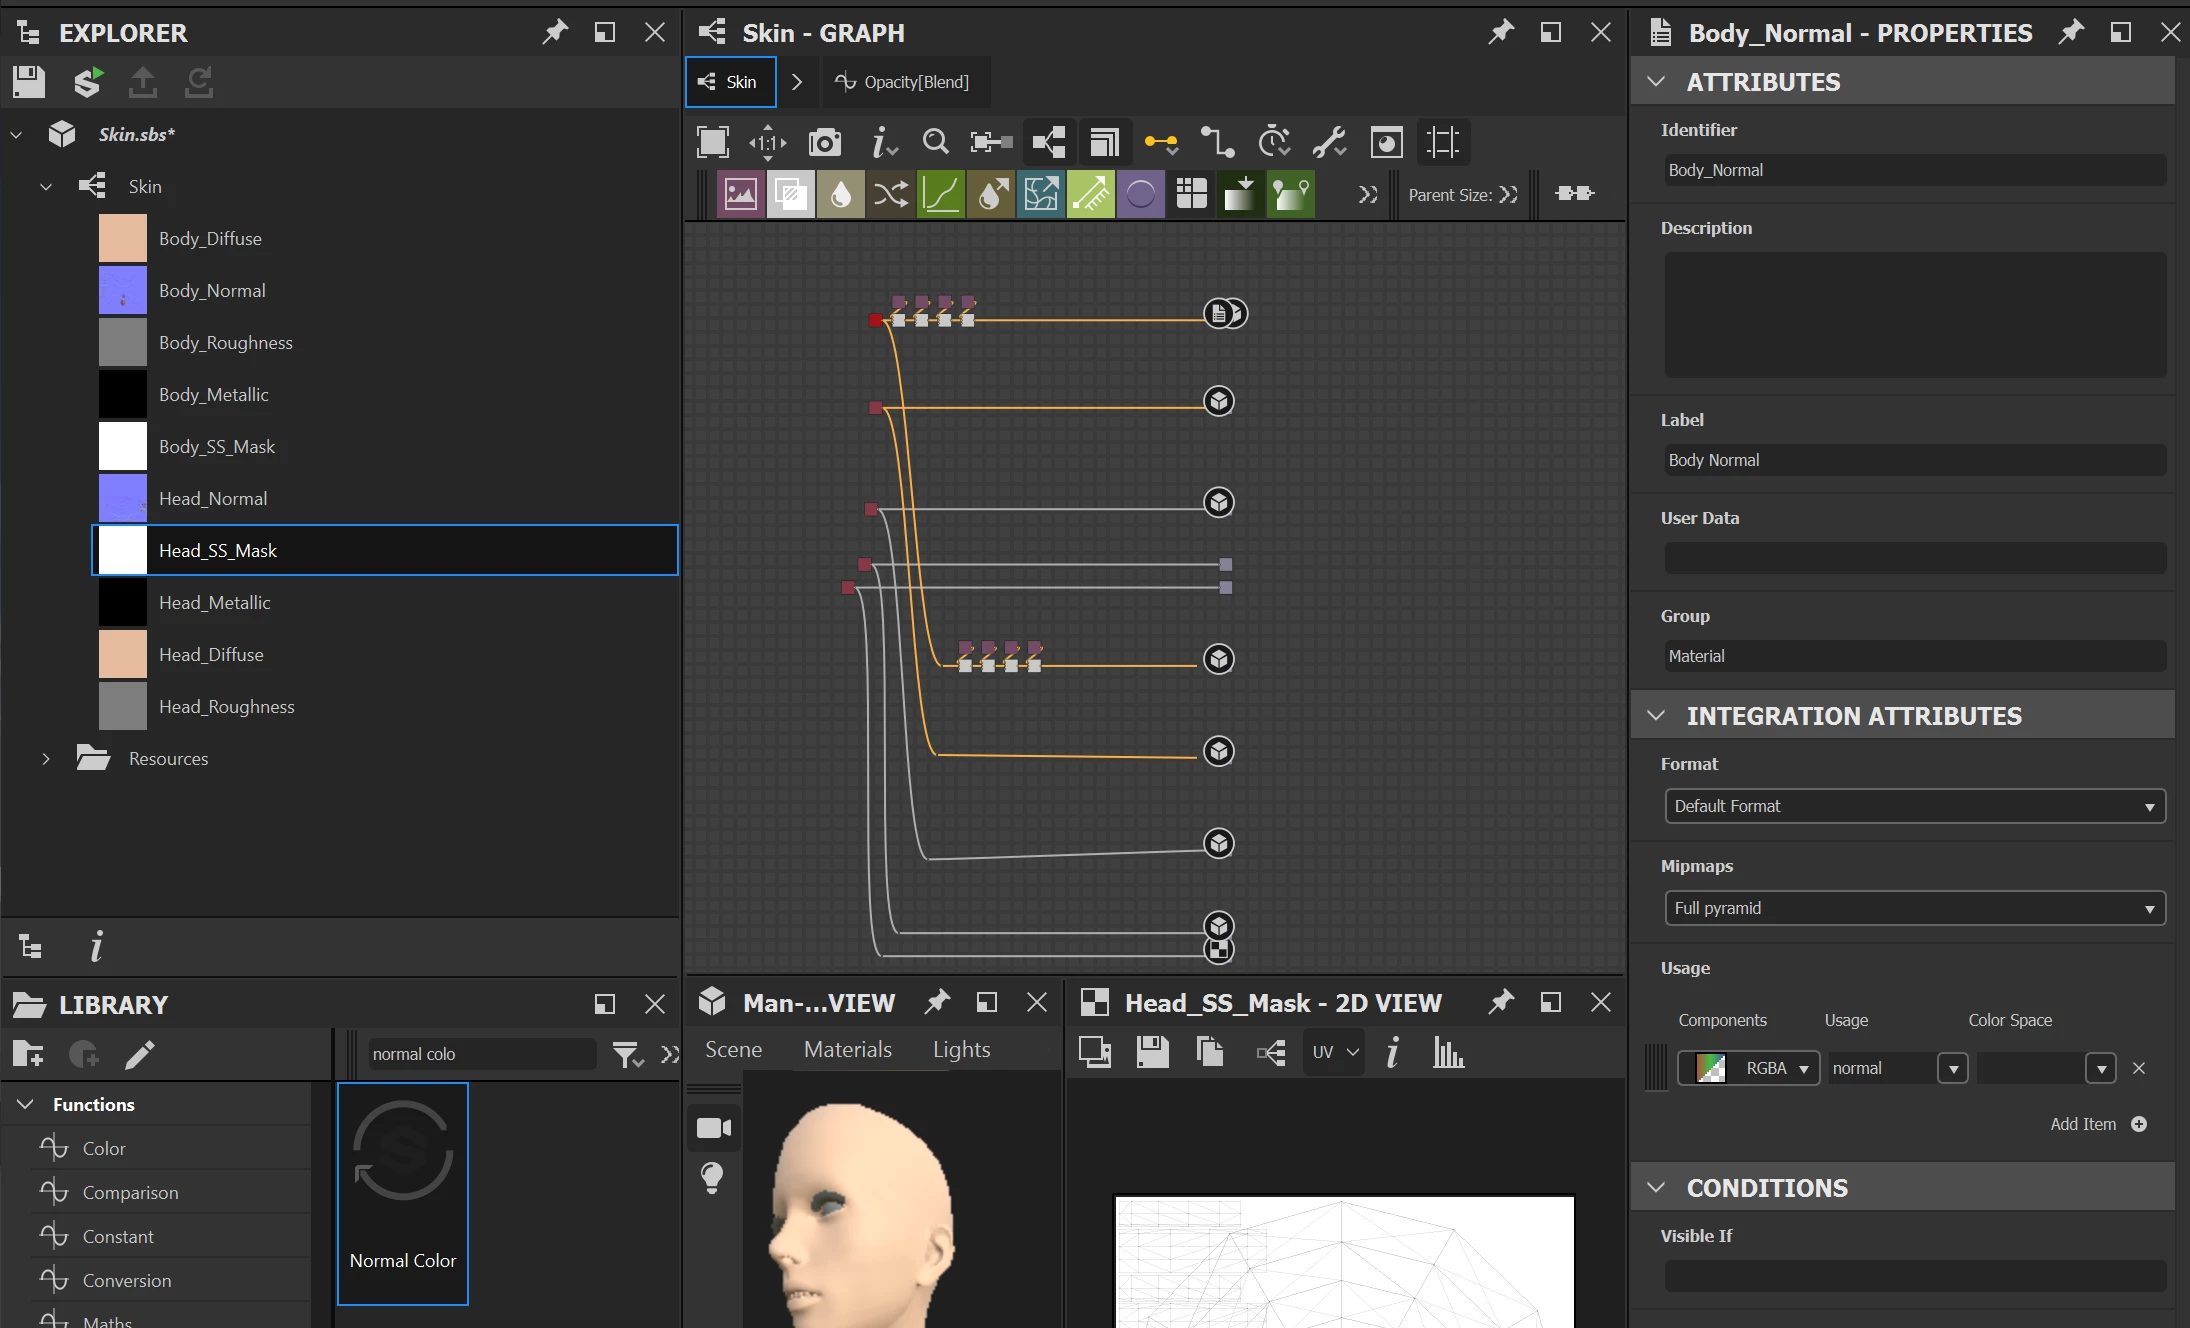Open the Mipmaps Full pyramid dropdown
The height and width of the screenshot is (1328, 2190).
click(x=1914, y=908)
